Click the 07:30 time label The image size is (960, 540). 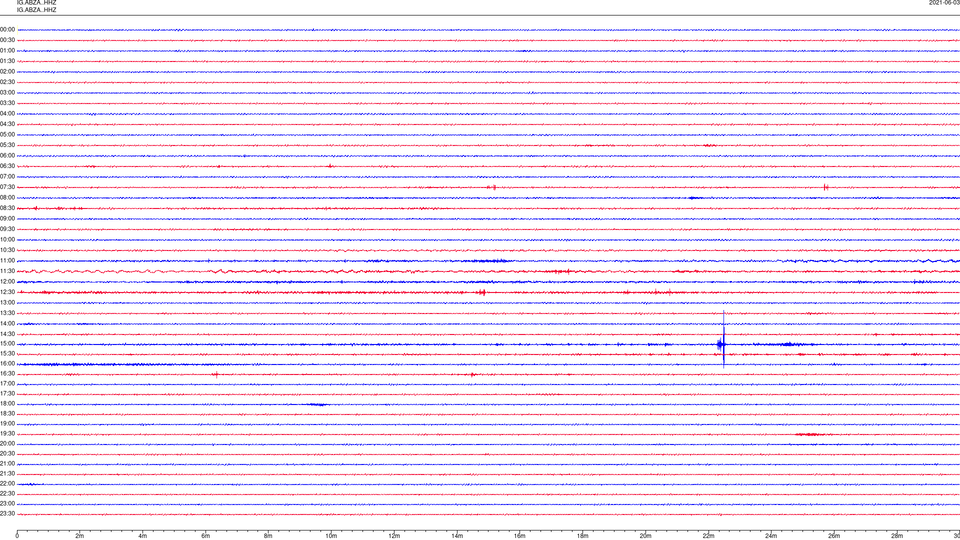[7, 187]
